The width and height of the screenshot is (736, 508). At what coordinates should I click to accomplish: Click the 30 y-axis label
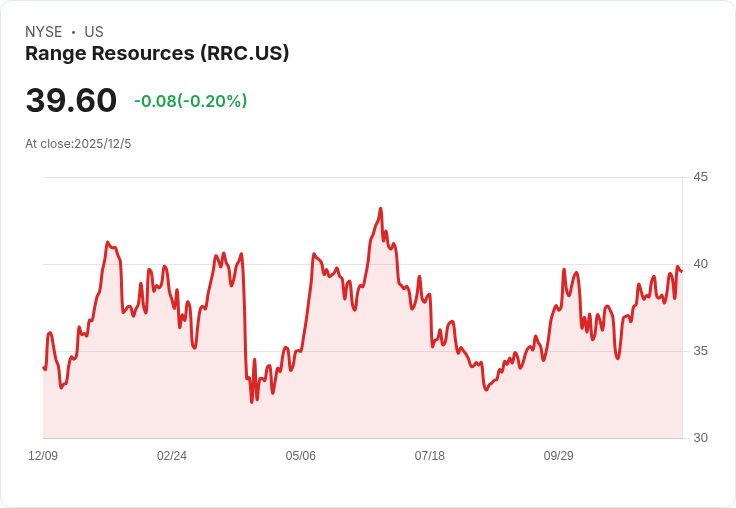click(700, 438)
